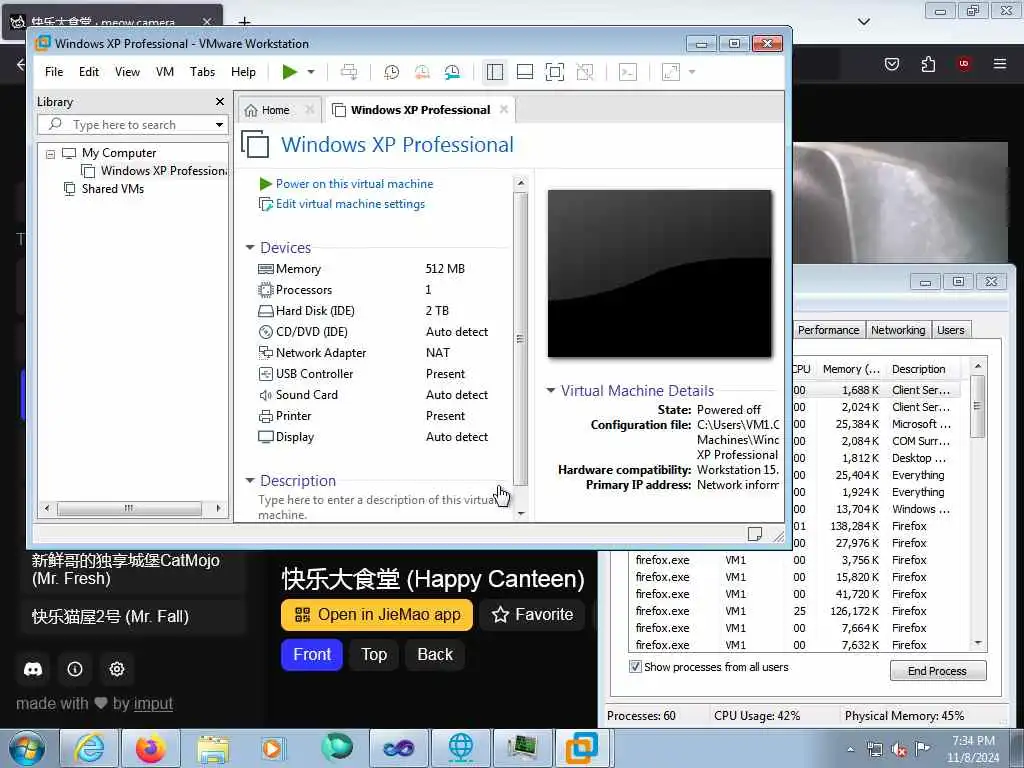The image size is (1024, 768).
Task: Open the stretch display dropdown arrow
Action: [692, 72]
